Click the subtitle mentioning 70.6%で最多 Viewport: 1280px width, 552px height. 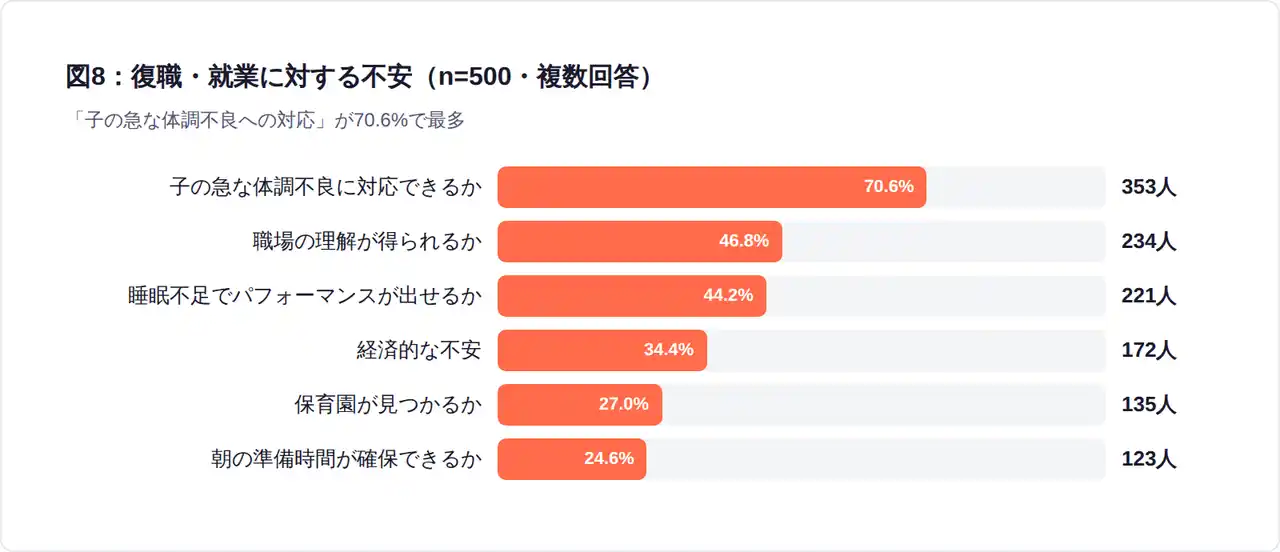(x=266, y=121)
